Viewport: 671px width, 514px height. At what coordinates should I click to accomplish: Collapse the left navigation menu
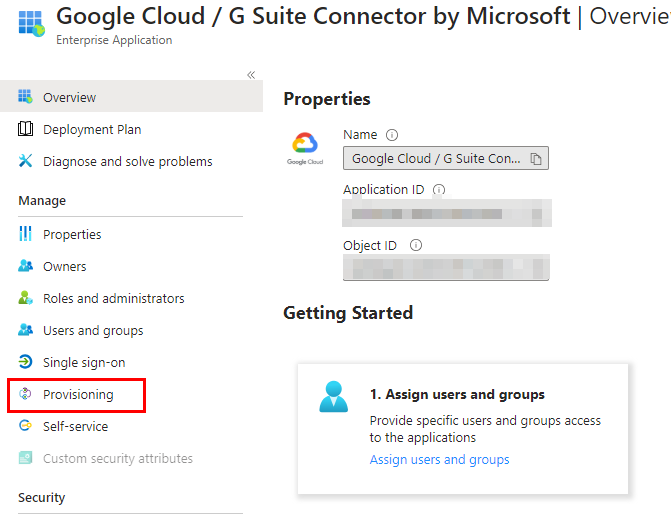click(x=251, y=75)
